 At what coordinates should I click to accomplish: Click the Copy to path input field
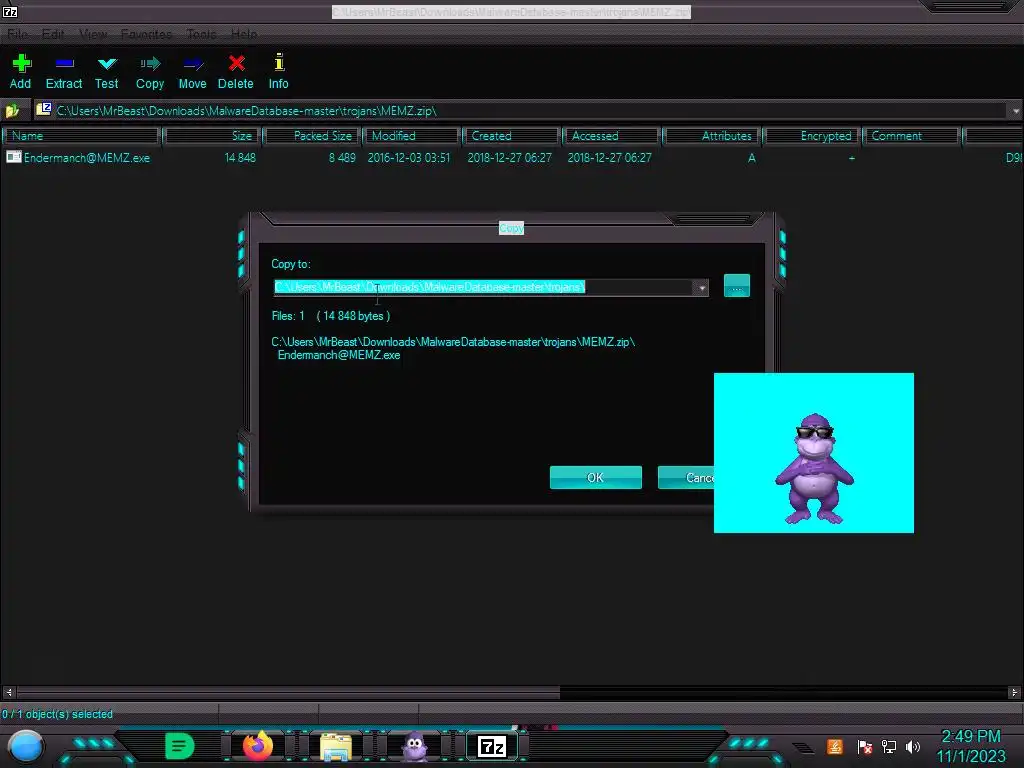[484, 287]
